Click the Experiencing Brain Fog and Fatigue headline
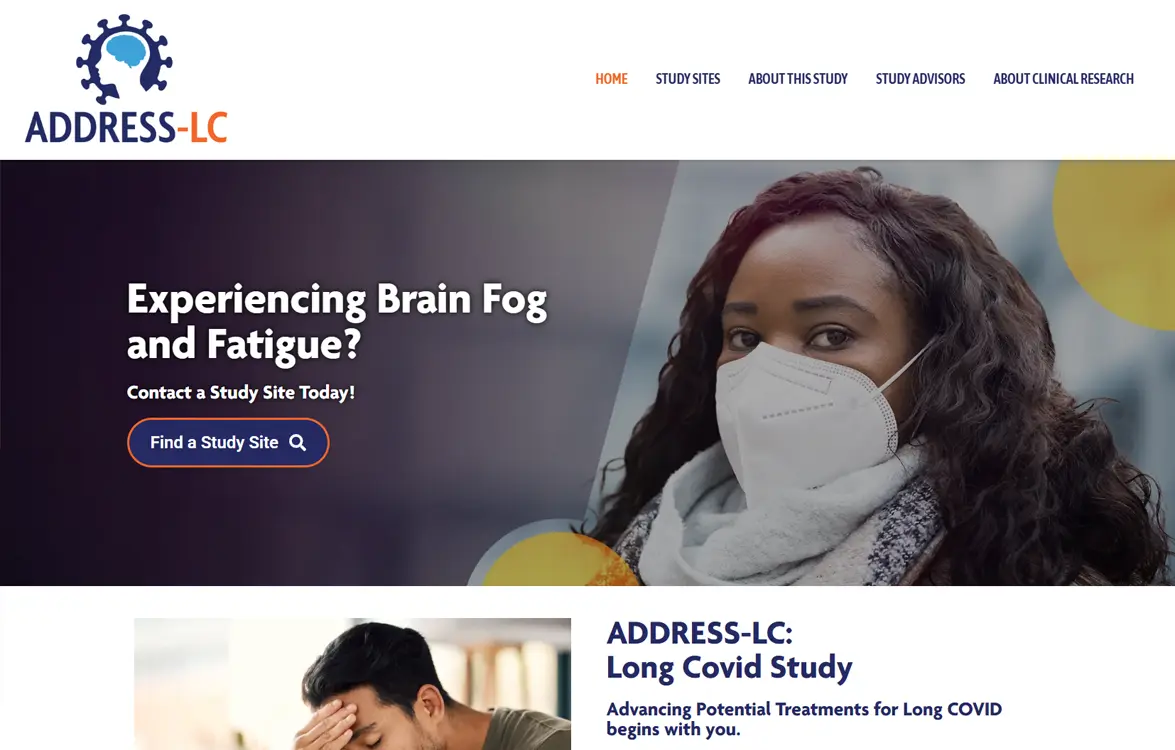The height and width of the screenshot is (750, 1175). point(337,321)
